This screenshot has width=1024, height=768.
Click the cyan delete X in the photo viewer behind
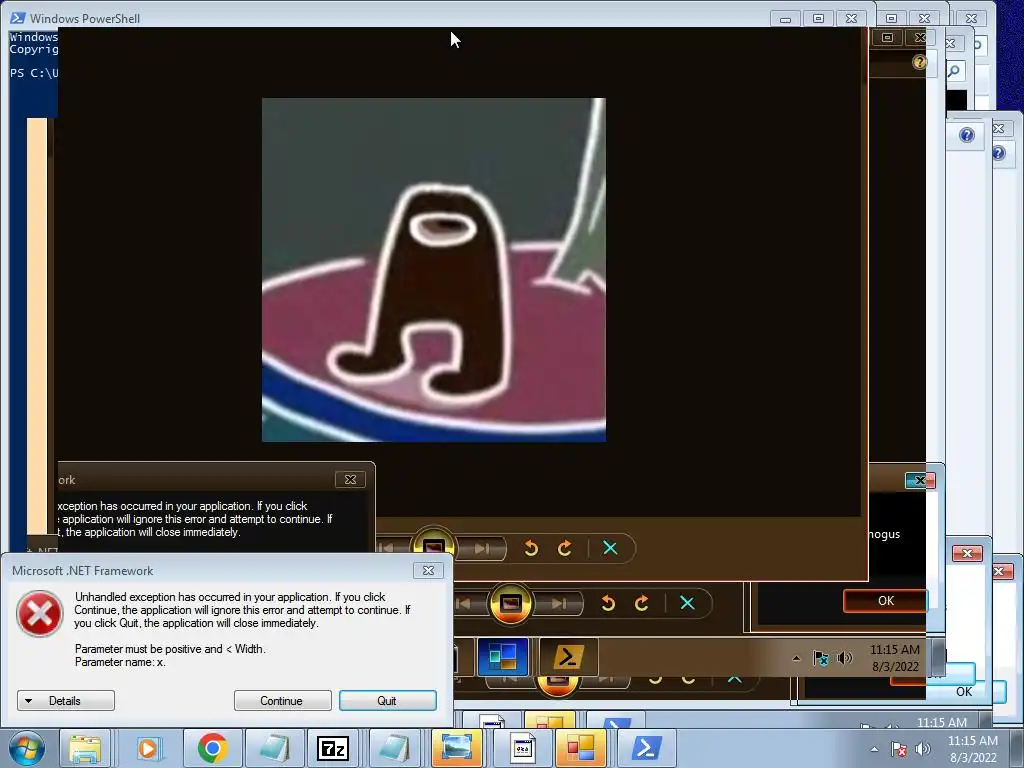687,603
